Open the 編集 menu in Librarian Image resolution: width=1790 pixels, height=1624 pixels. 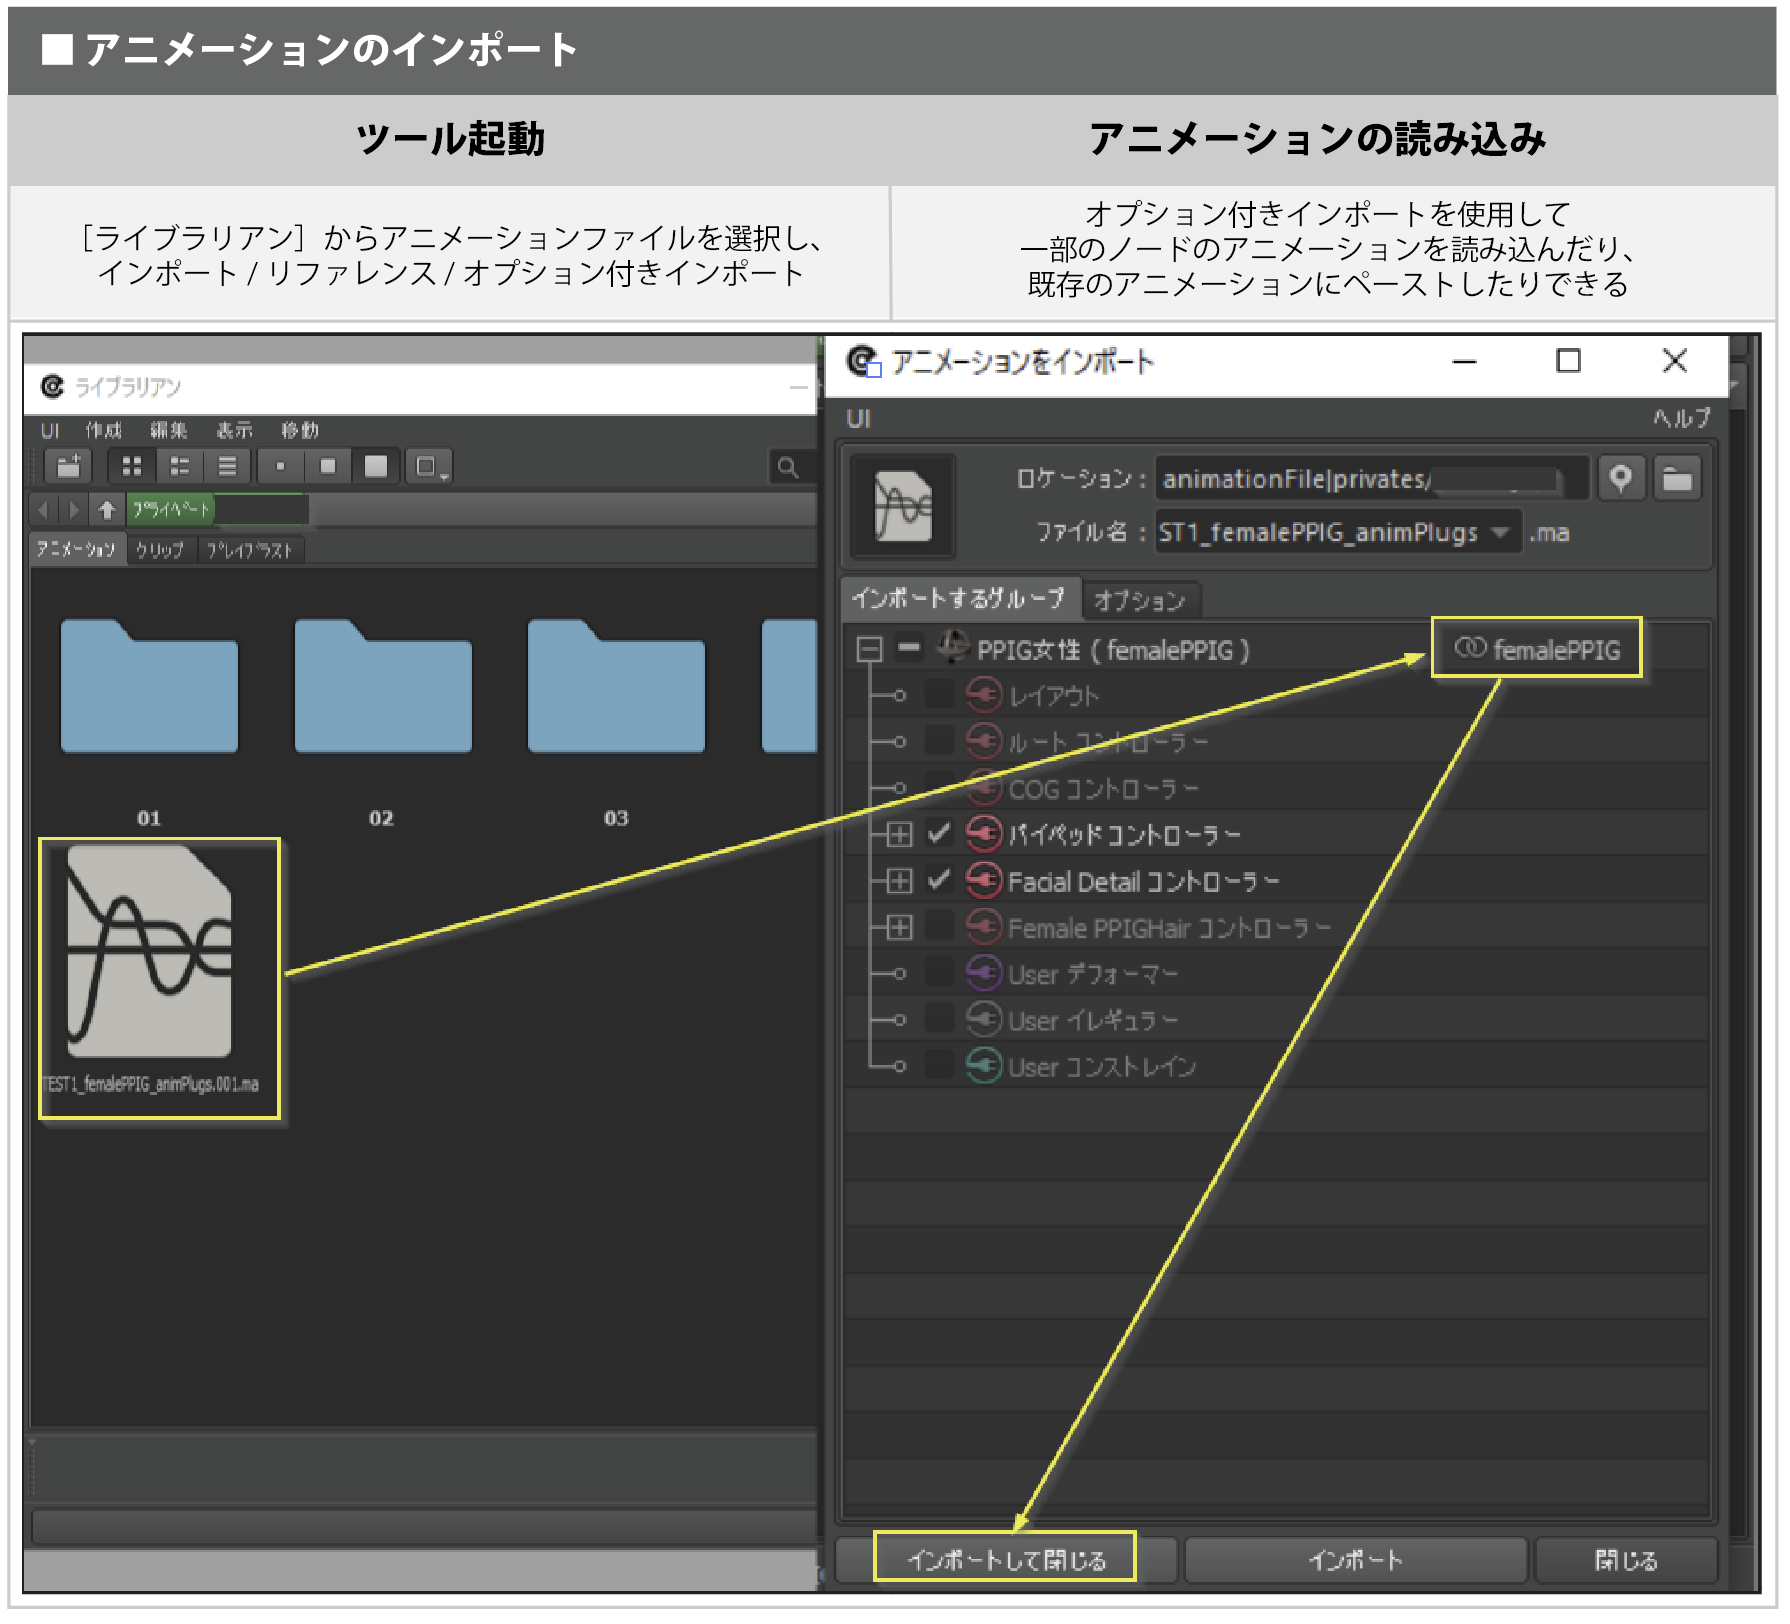[x=168, y=430]
